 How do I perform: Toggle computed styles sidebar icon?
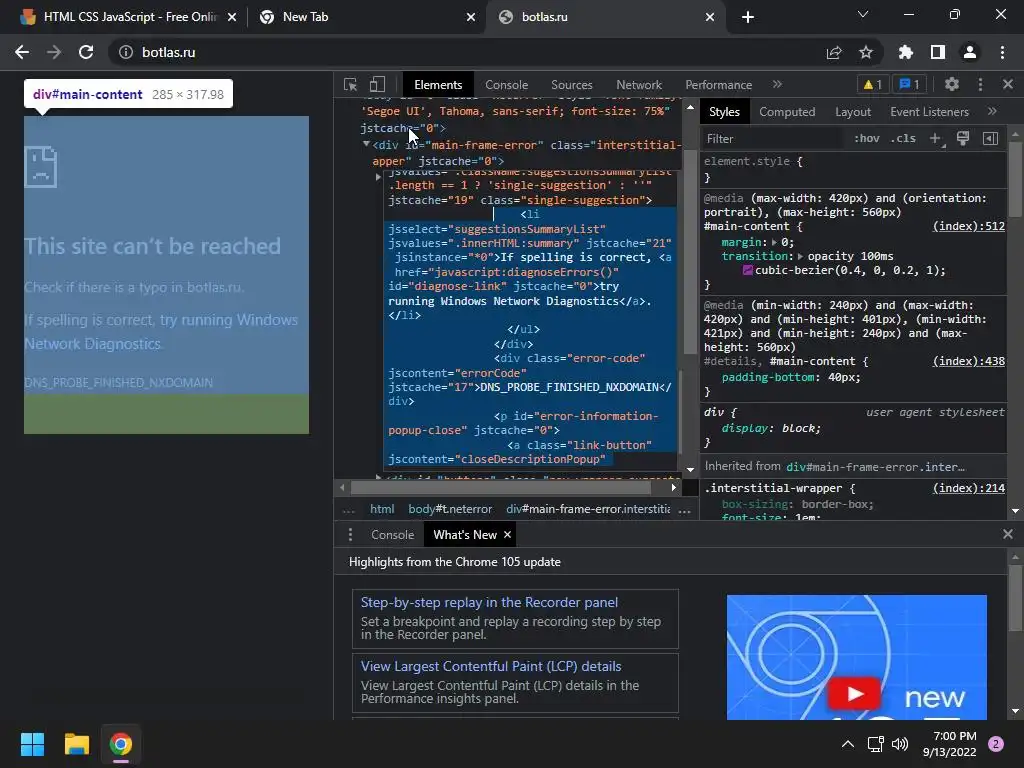click(991, 138)
